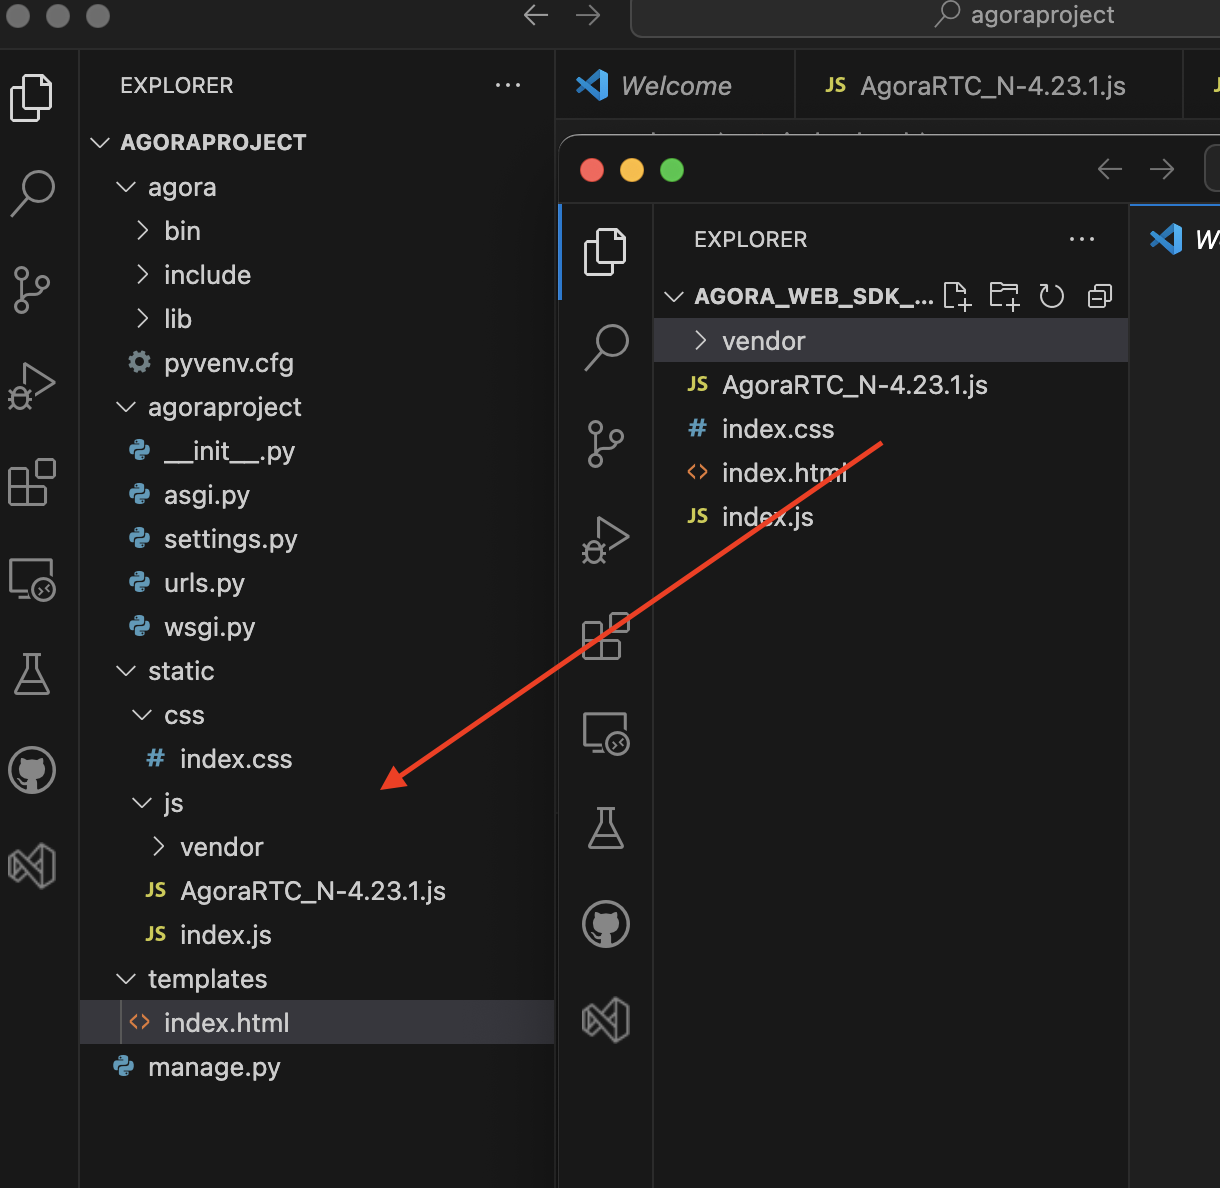This screenshot has width=1220, height=1188.
Task: Open AgoraRTC_N-4.23.1.js in the front Agora Web SDK window
Action: (x=891, y=385)
